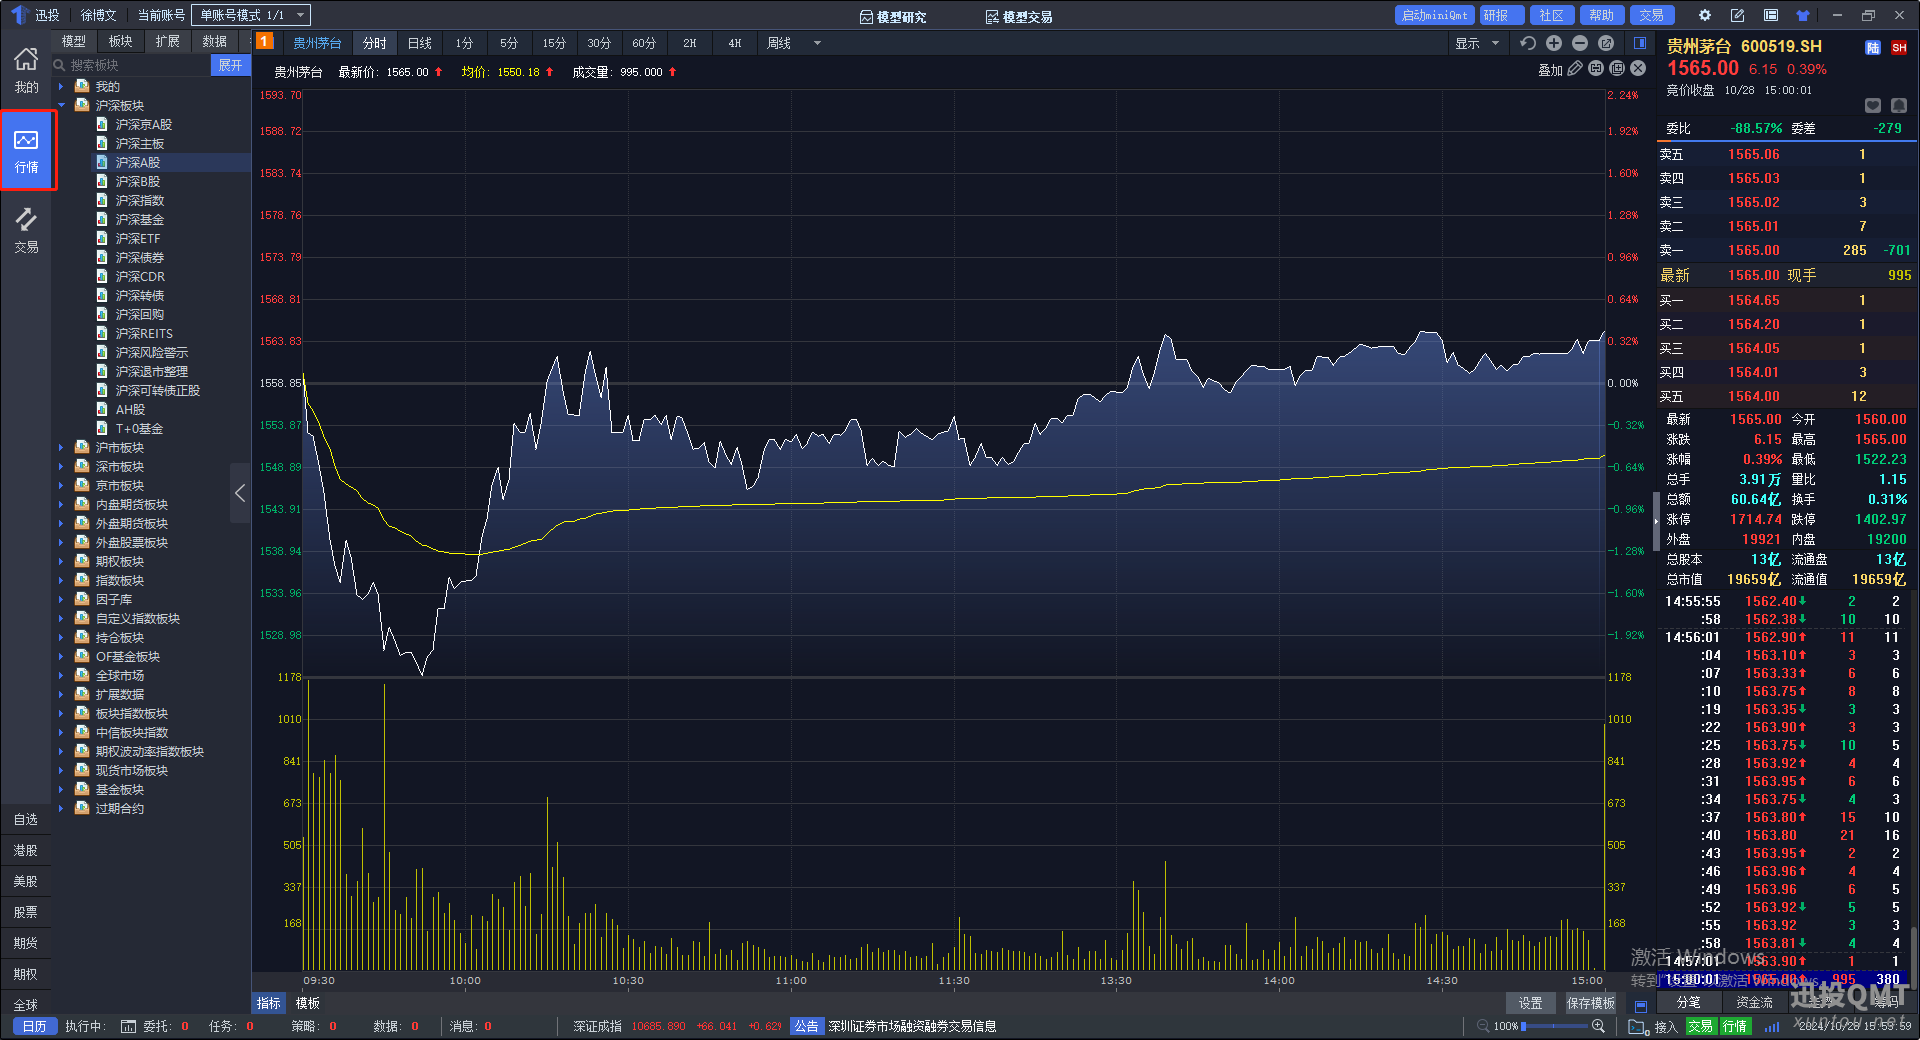Open the 港股 sidebar item
Image resolution: width=1920 pixels, height=1040 pixels.
coord(26,850)
